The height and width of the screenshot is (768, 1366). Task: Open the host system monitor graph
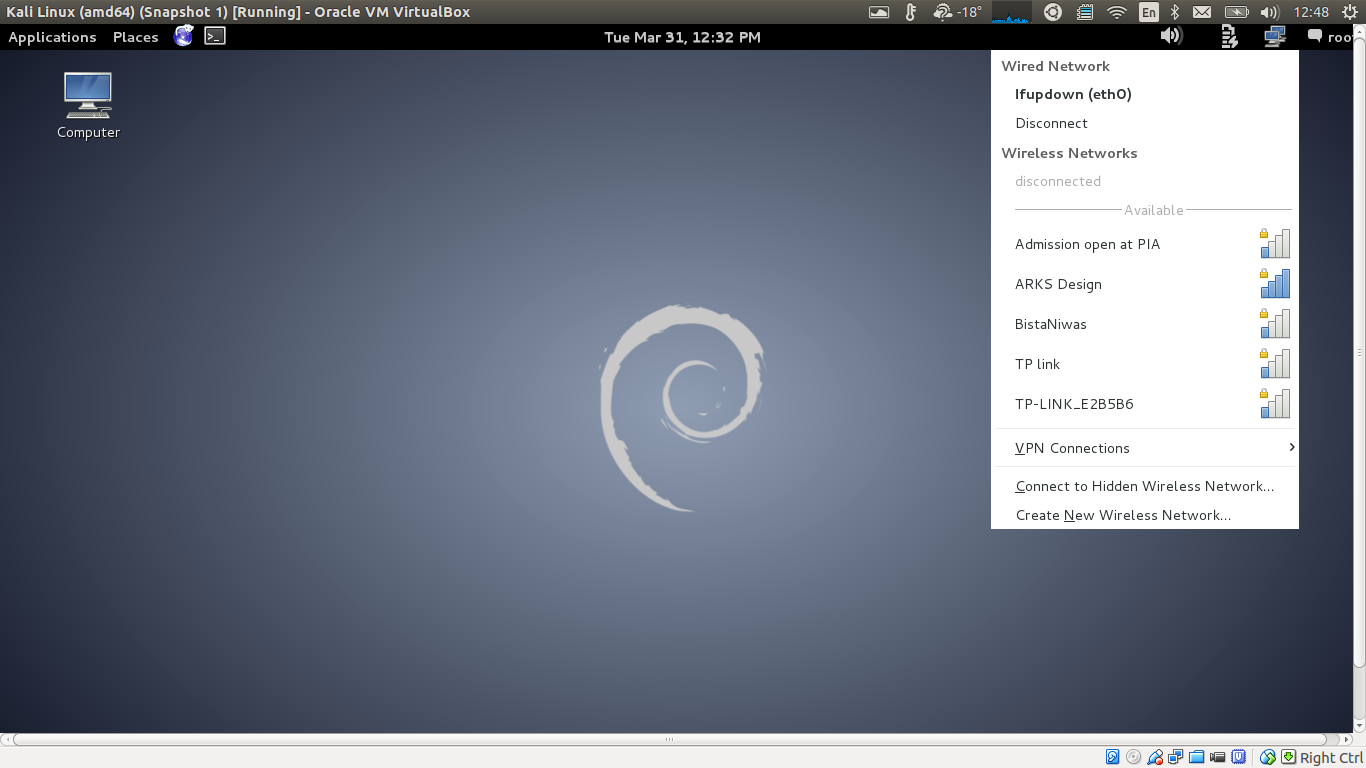1011,12
